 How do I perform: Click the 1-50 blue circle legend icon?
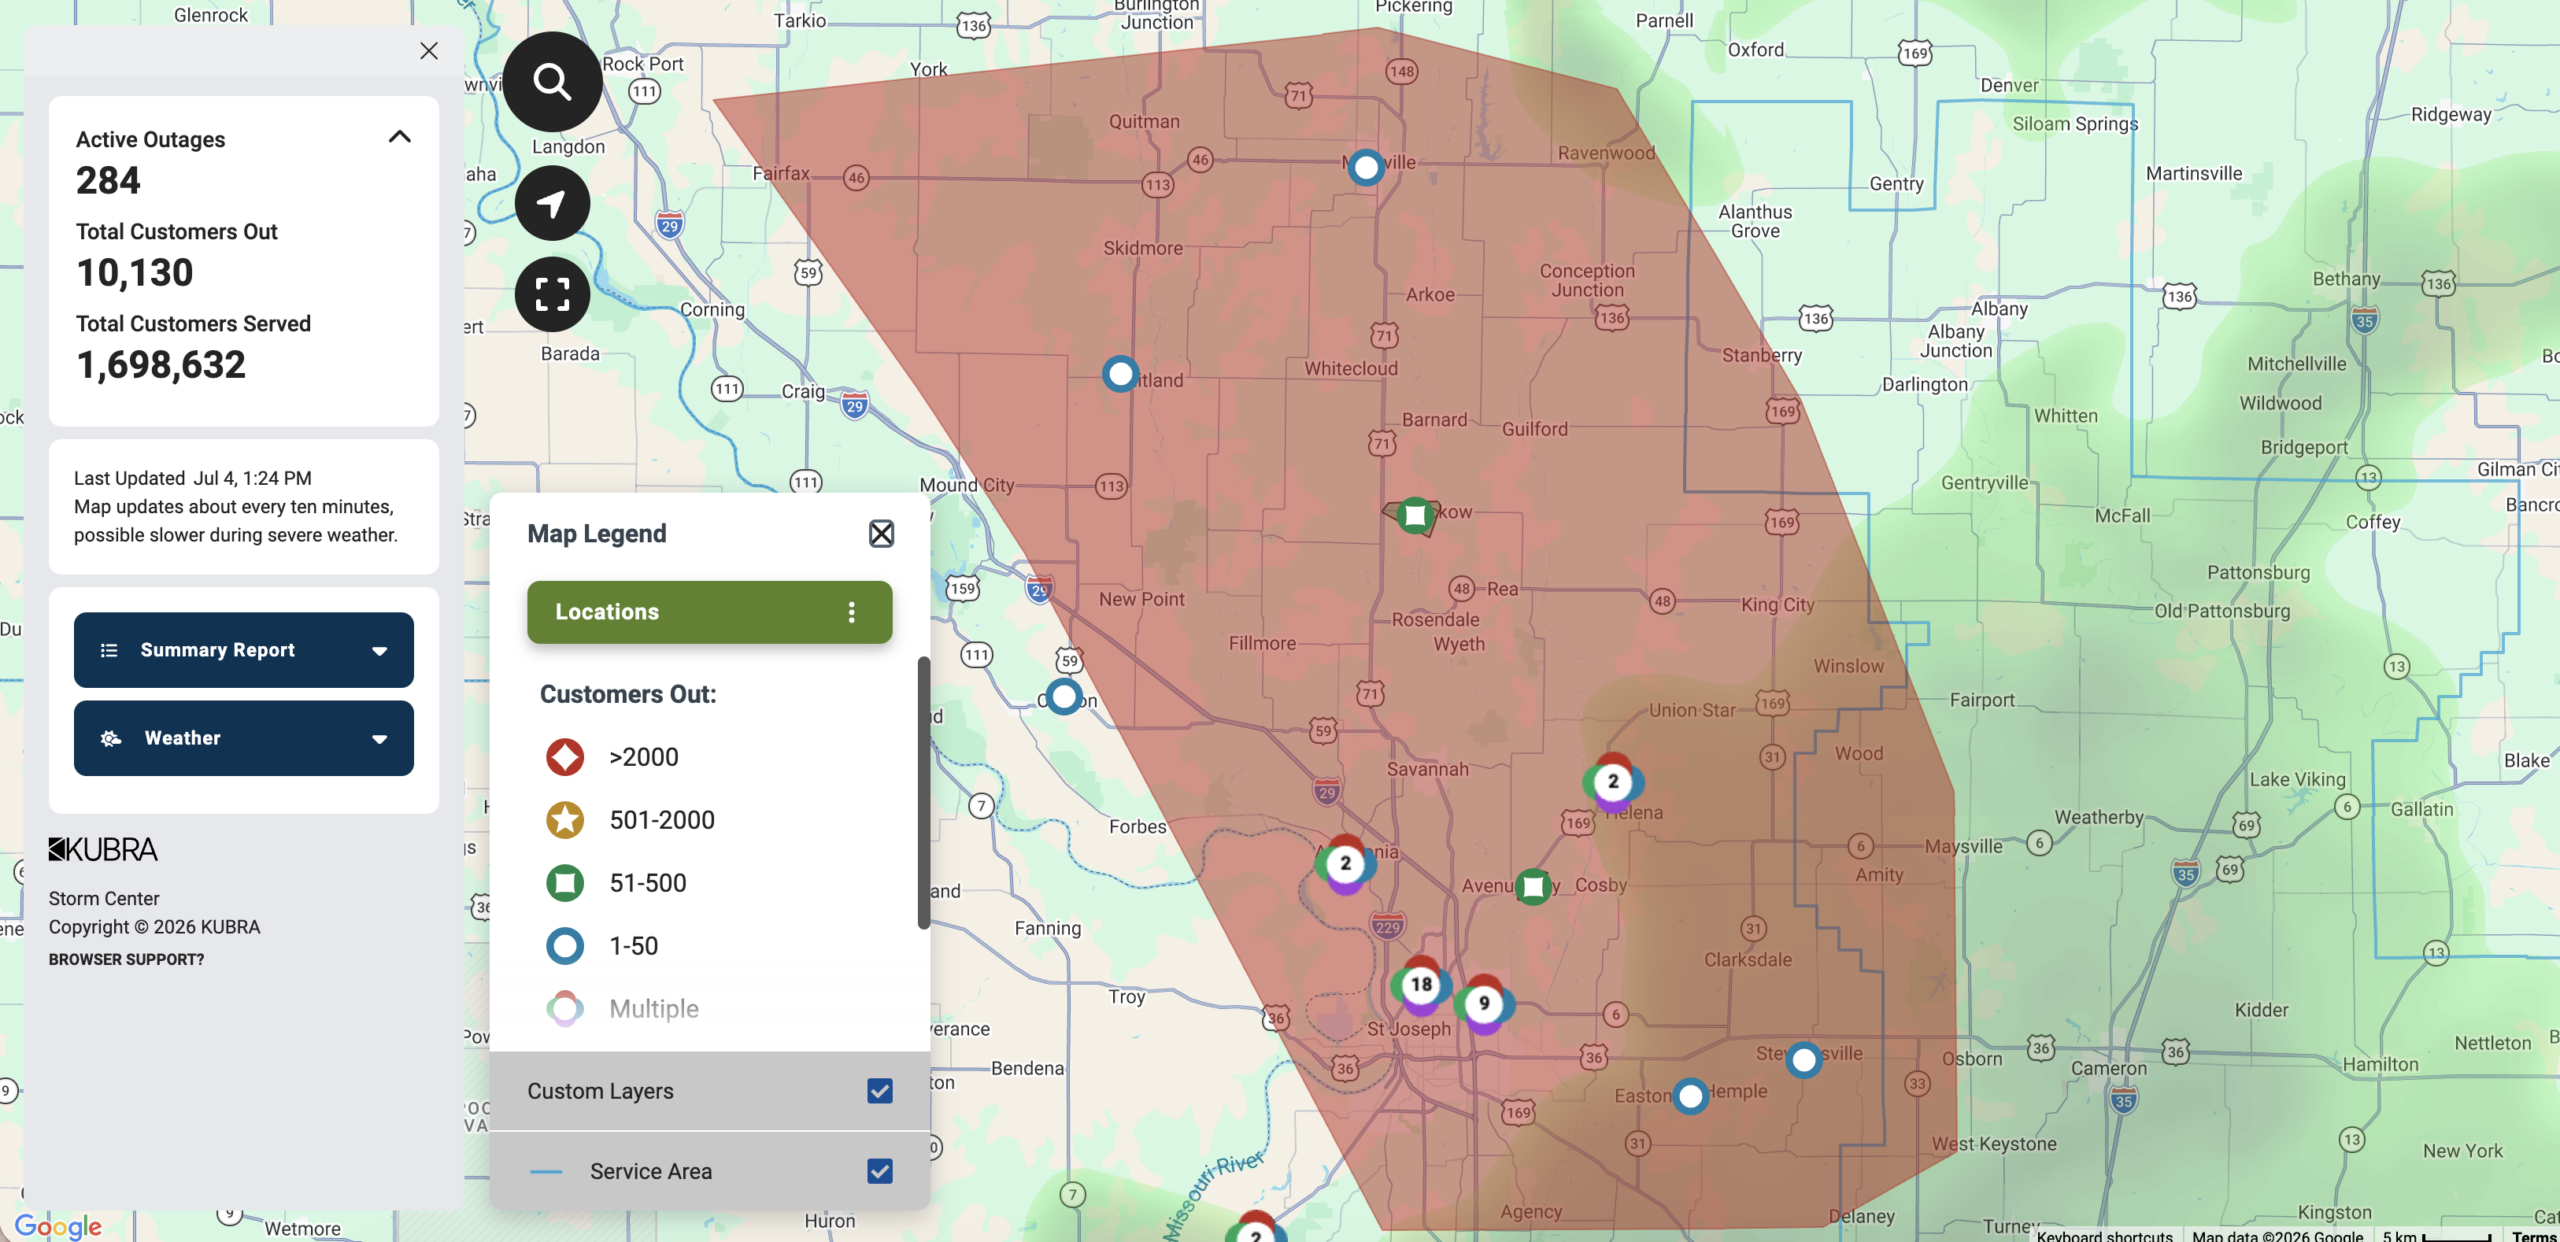click(565, 946)
